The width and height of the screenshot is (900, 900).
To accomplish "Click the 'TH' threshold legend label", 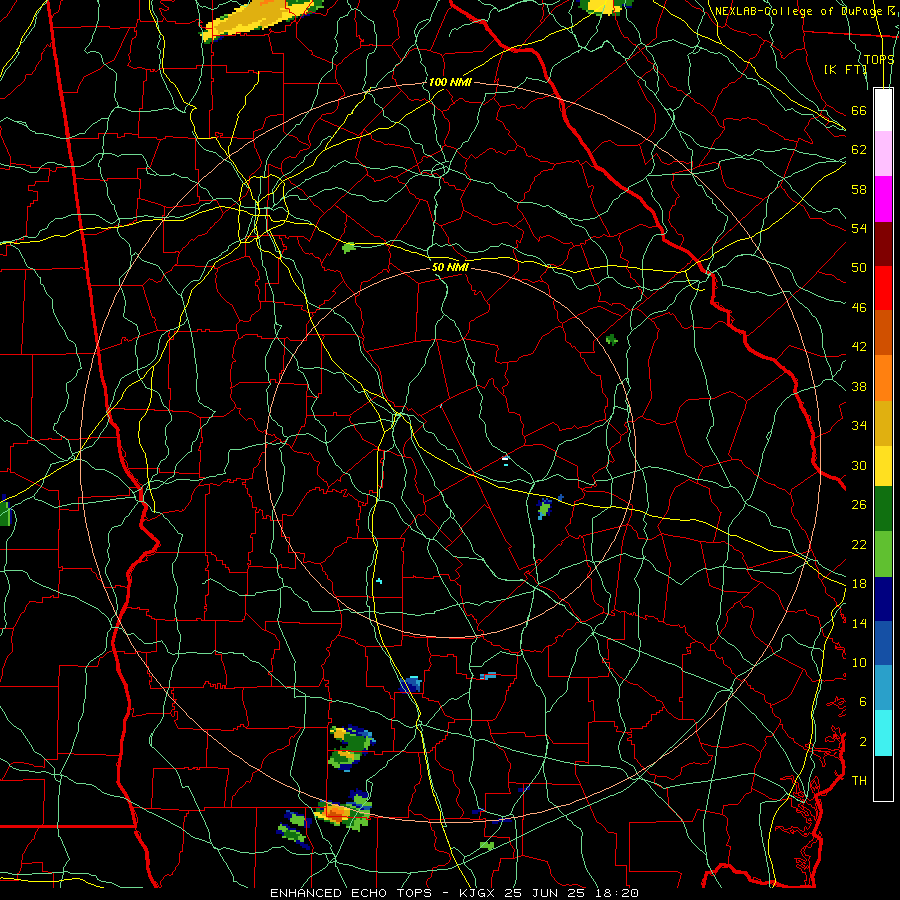I will tap(859, 781).
